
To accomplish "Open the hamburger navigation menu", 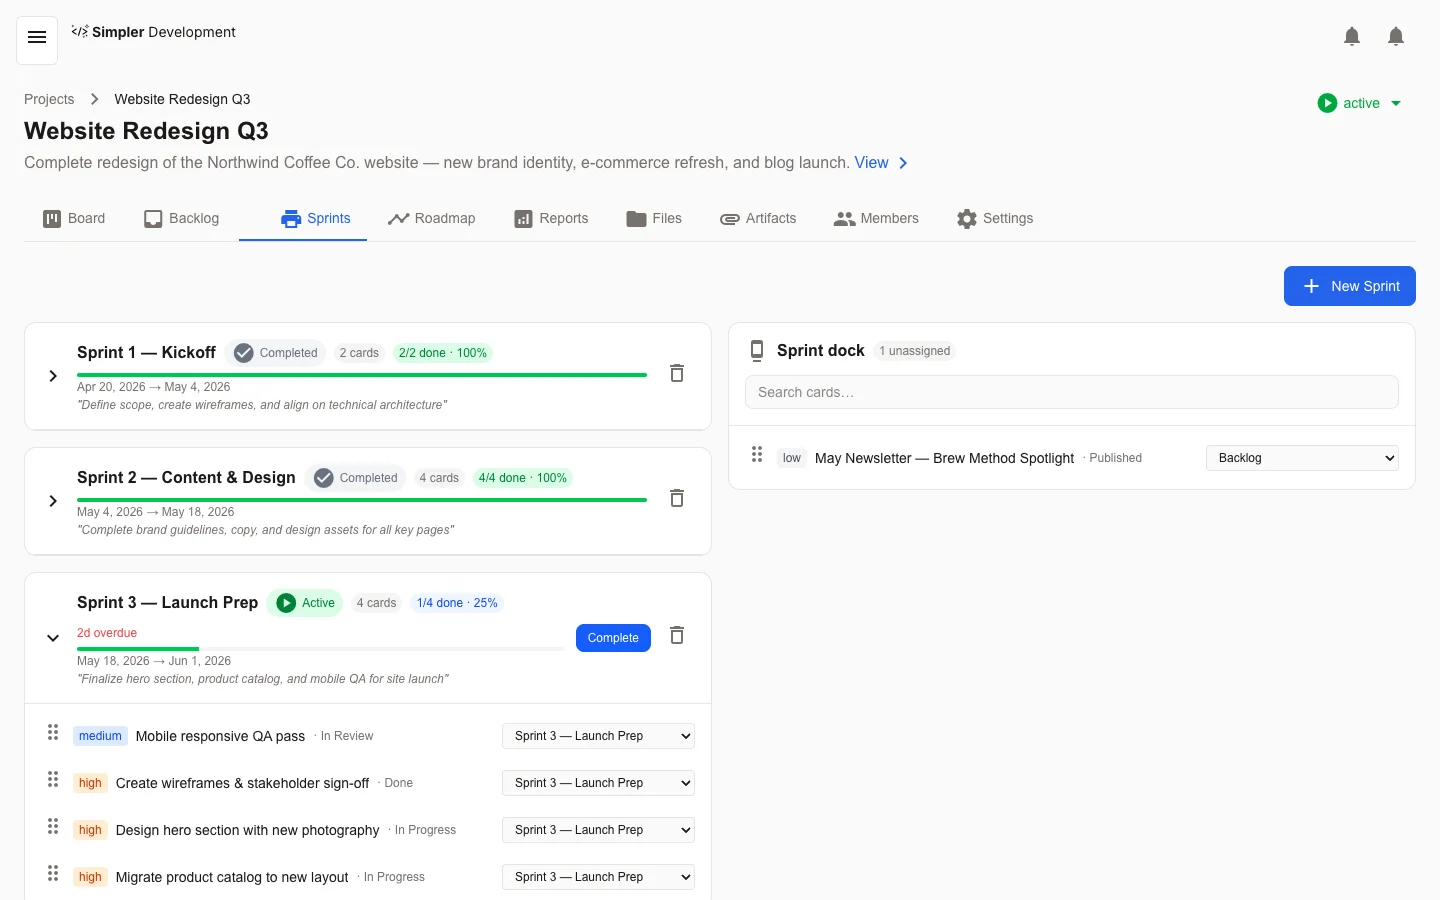I will 37,38.
